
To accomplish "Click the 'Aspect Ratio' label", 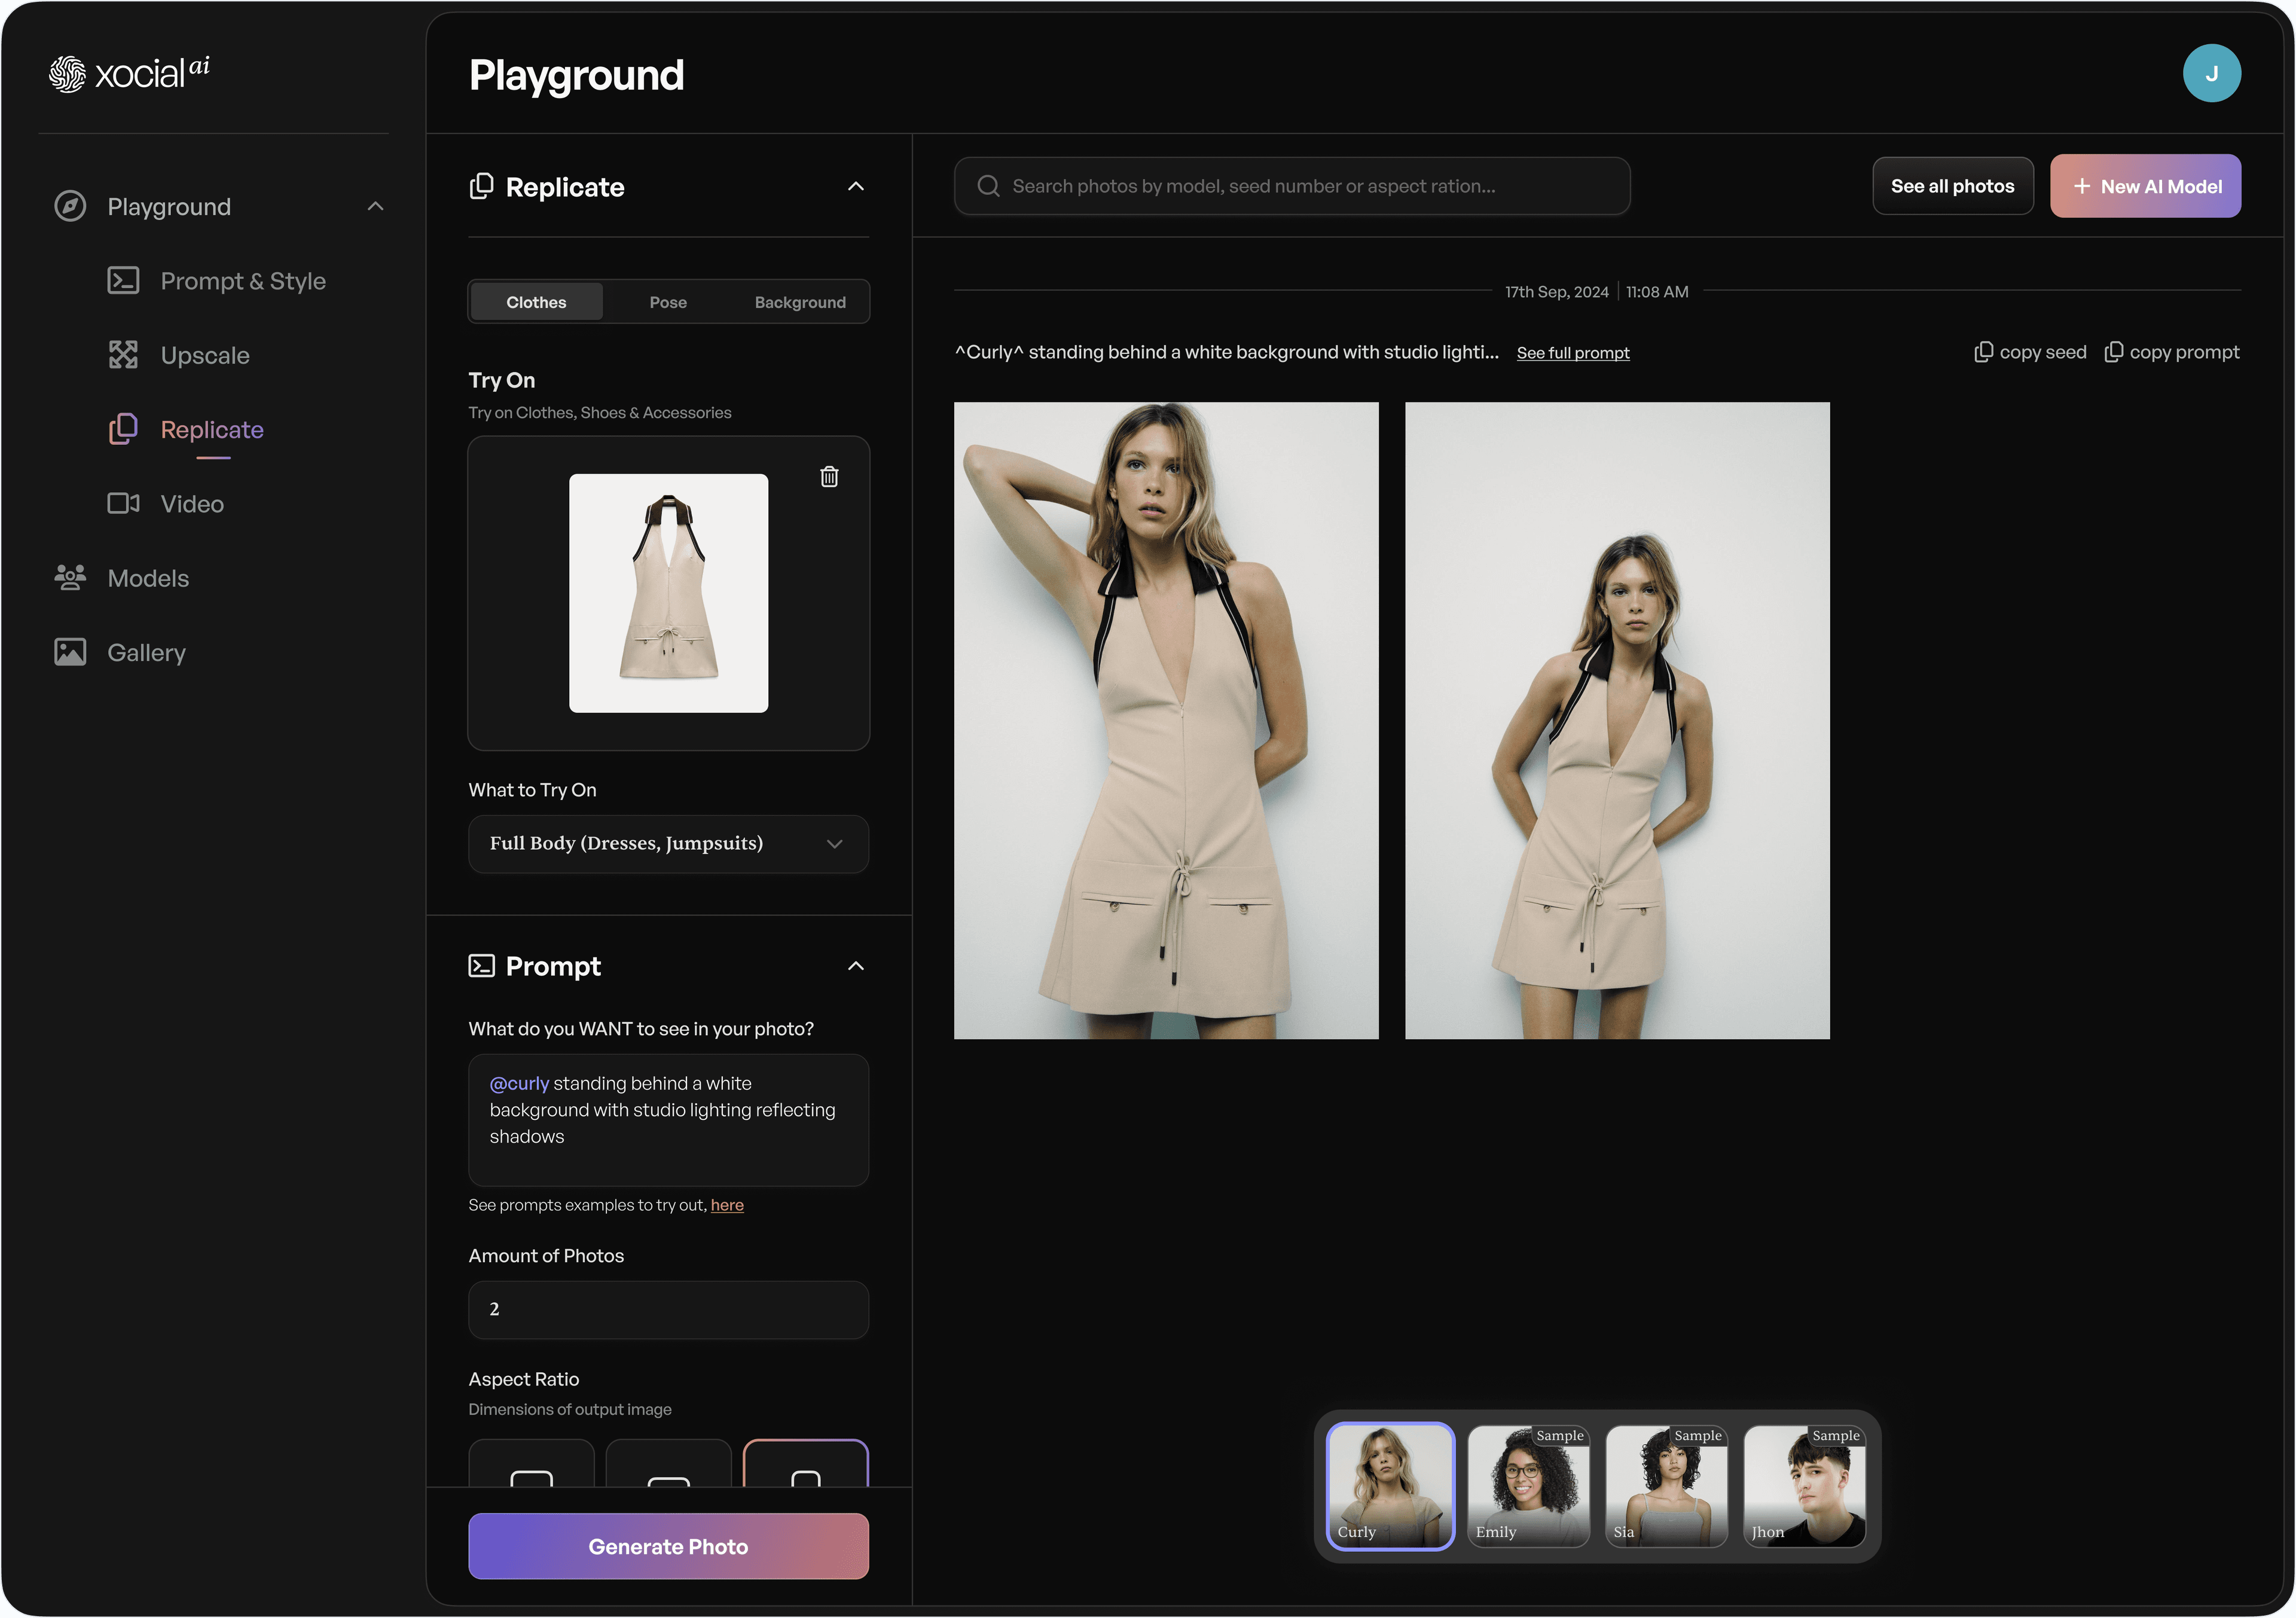I will 524,1379.
